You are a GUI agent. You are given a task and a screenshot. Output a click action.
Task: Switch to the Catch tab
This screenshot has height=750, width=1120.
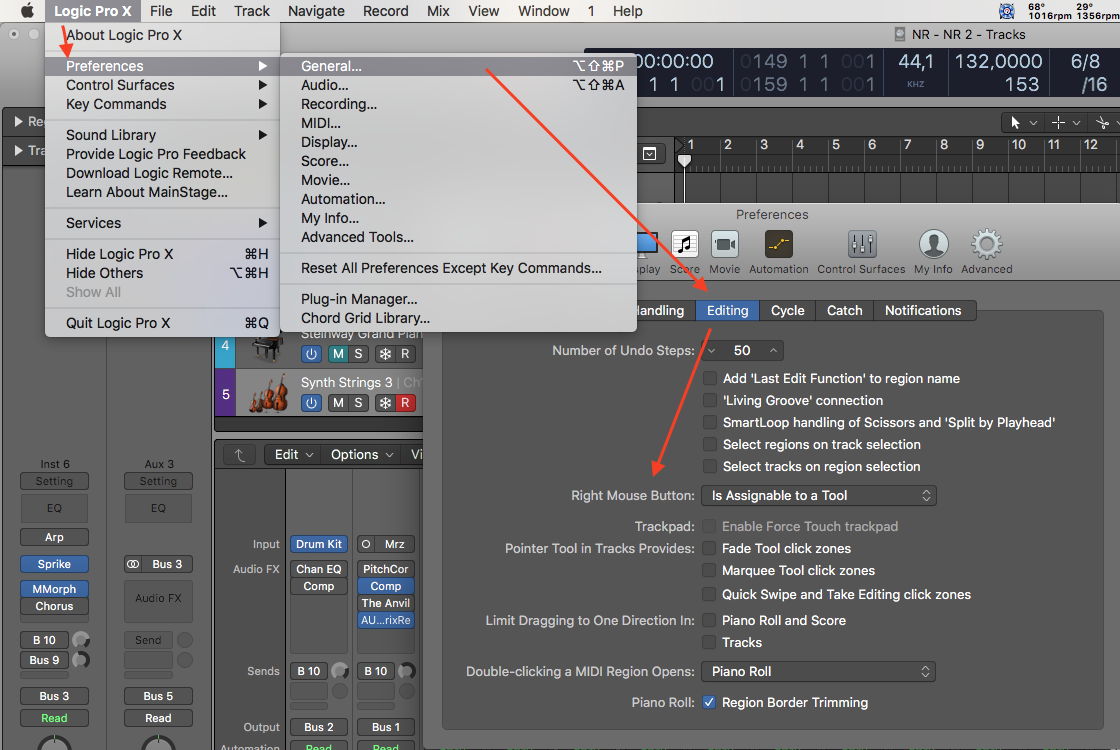844,311
